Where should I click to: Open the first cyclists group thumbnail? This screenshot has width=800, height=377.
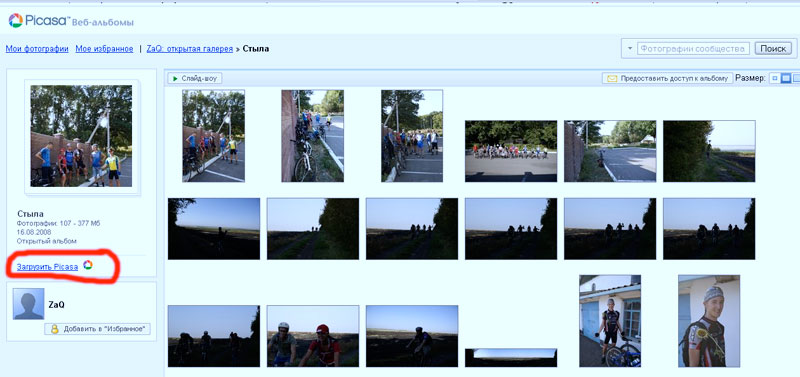(213, 136)
